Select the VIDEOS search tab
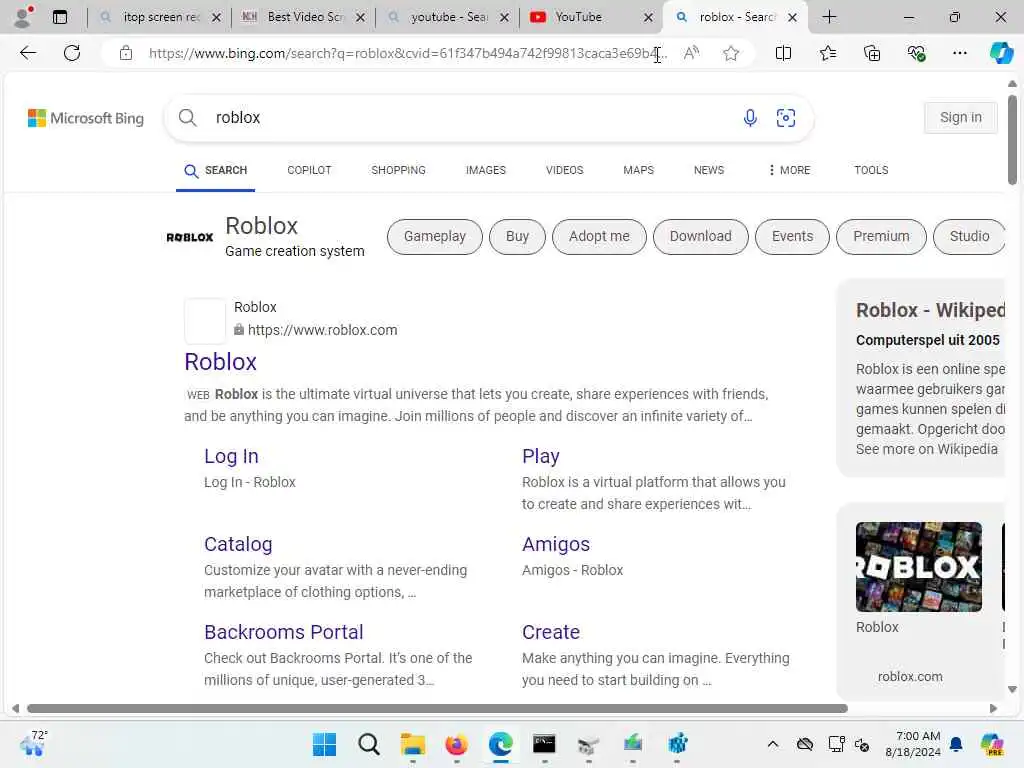The image size is (1024, 768). coord(565,170)
